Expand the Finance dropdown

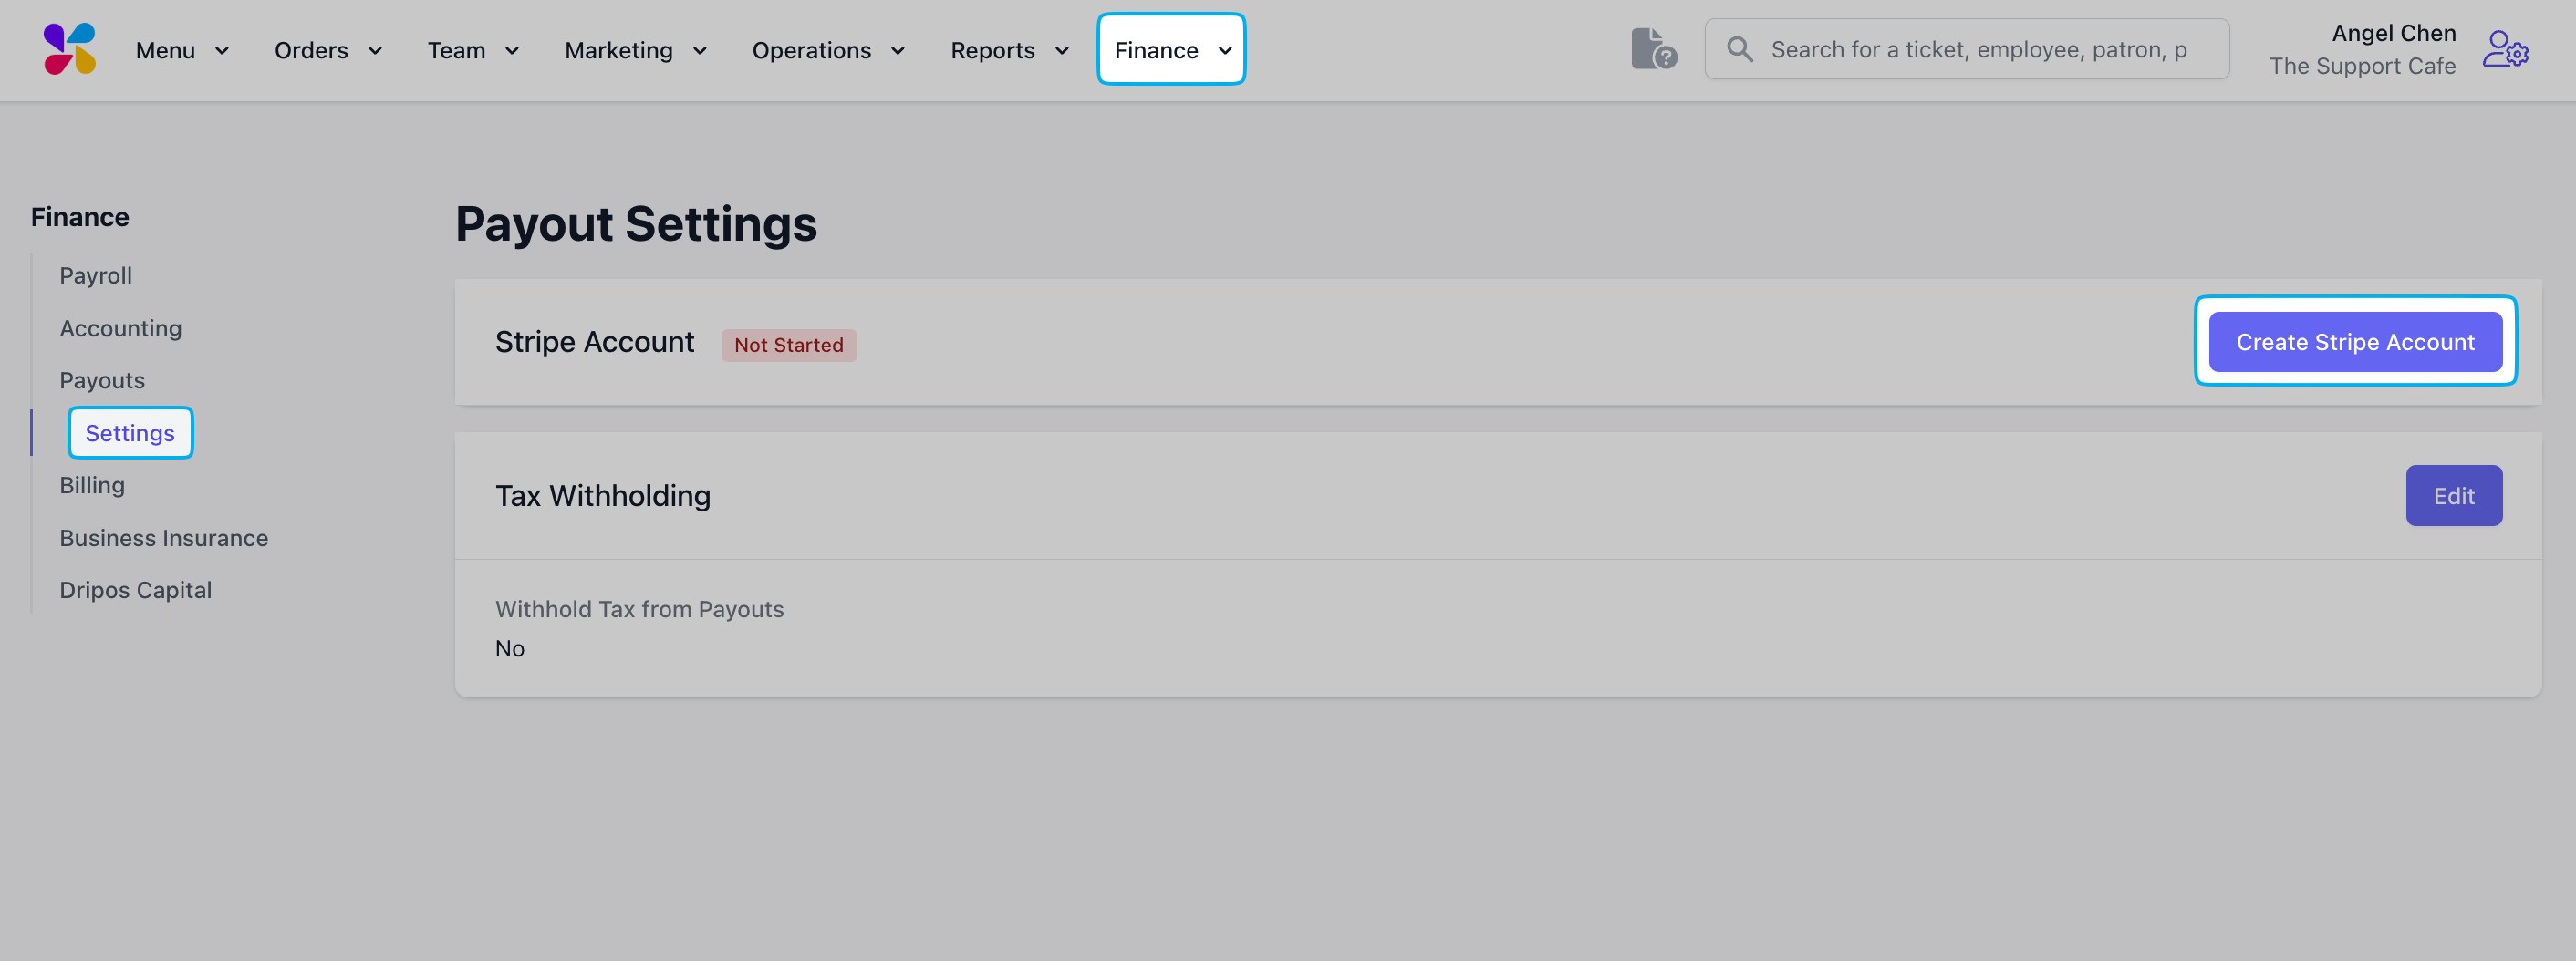[x=1171, y=50]
